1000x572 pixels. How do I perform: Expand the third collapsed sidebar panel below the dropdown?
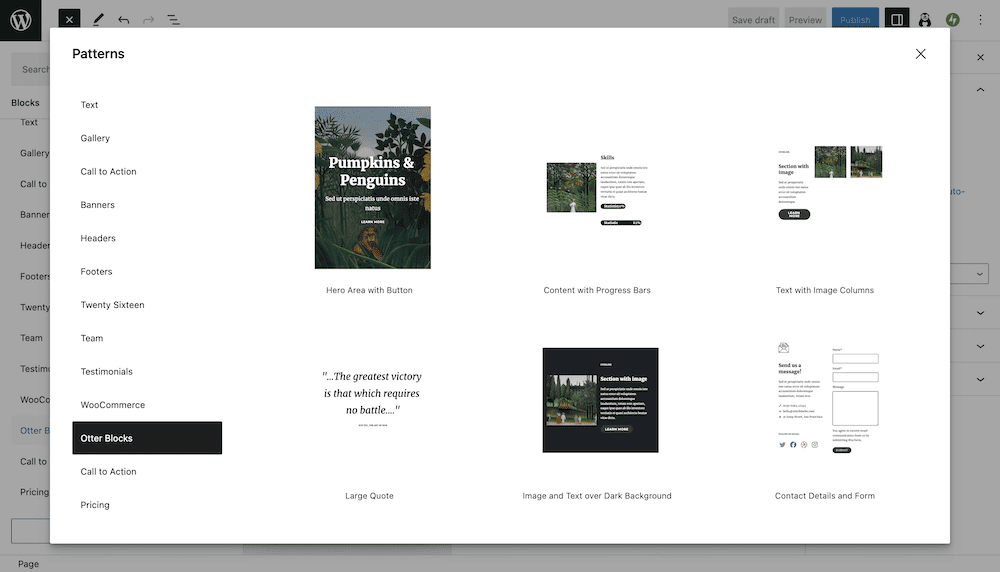pos(980,379)
